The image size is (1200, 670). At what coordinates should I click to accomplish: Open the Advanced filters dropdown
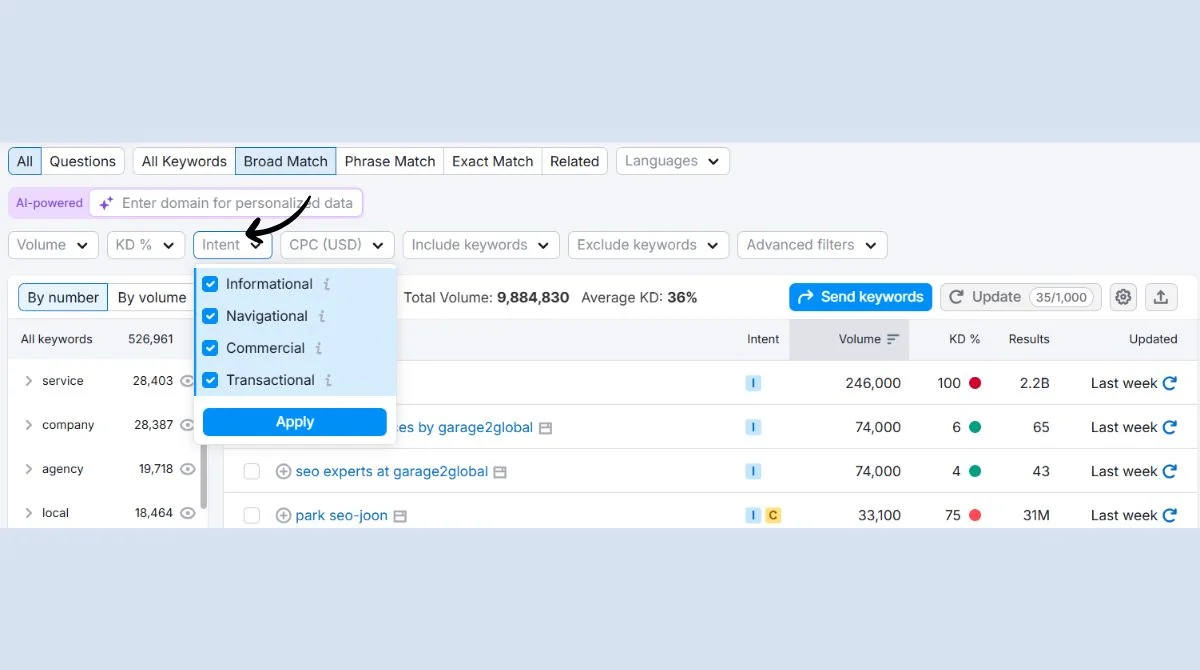(812, 245)
